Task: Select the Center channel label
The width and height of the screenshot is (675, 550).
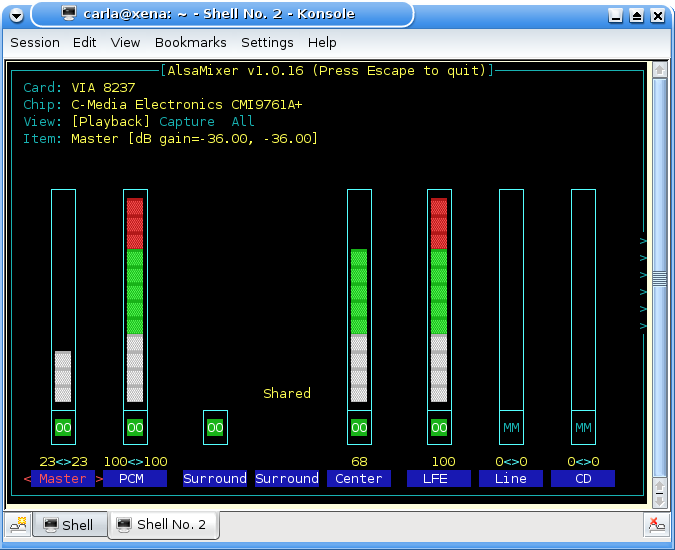Action: pos(359,479)
